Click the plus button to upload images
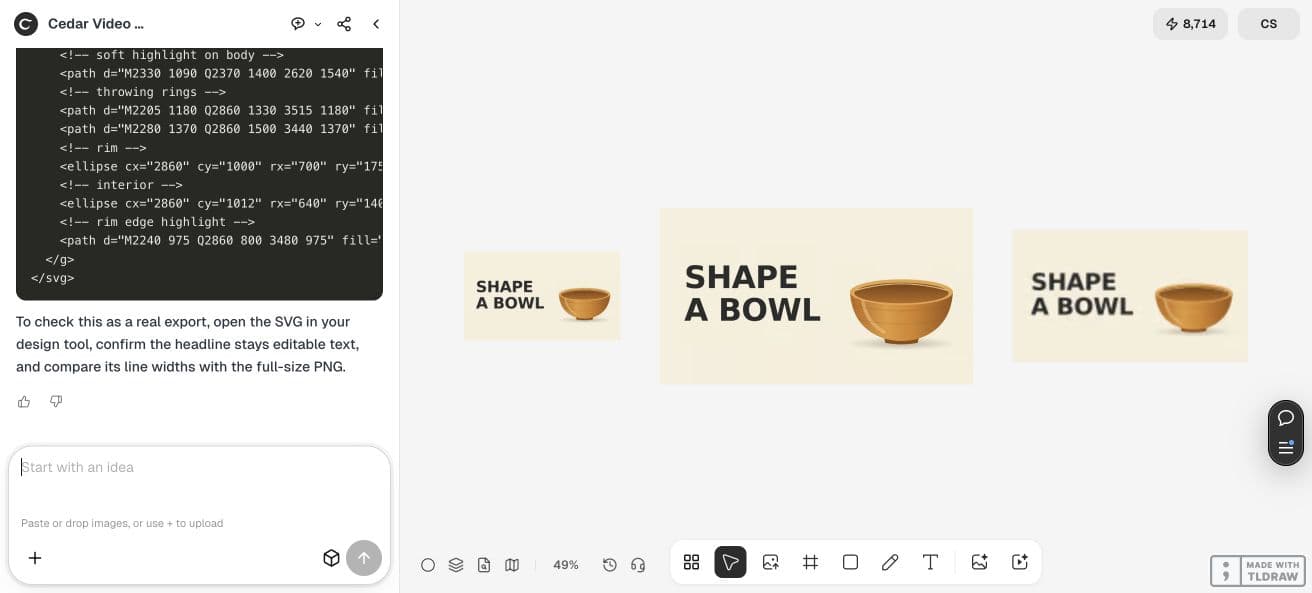The image size is (1312, 593). point(35,558)
